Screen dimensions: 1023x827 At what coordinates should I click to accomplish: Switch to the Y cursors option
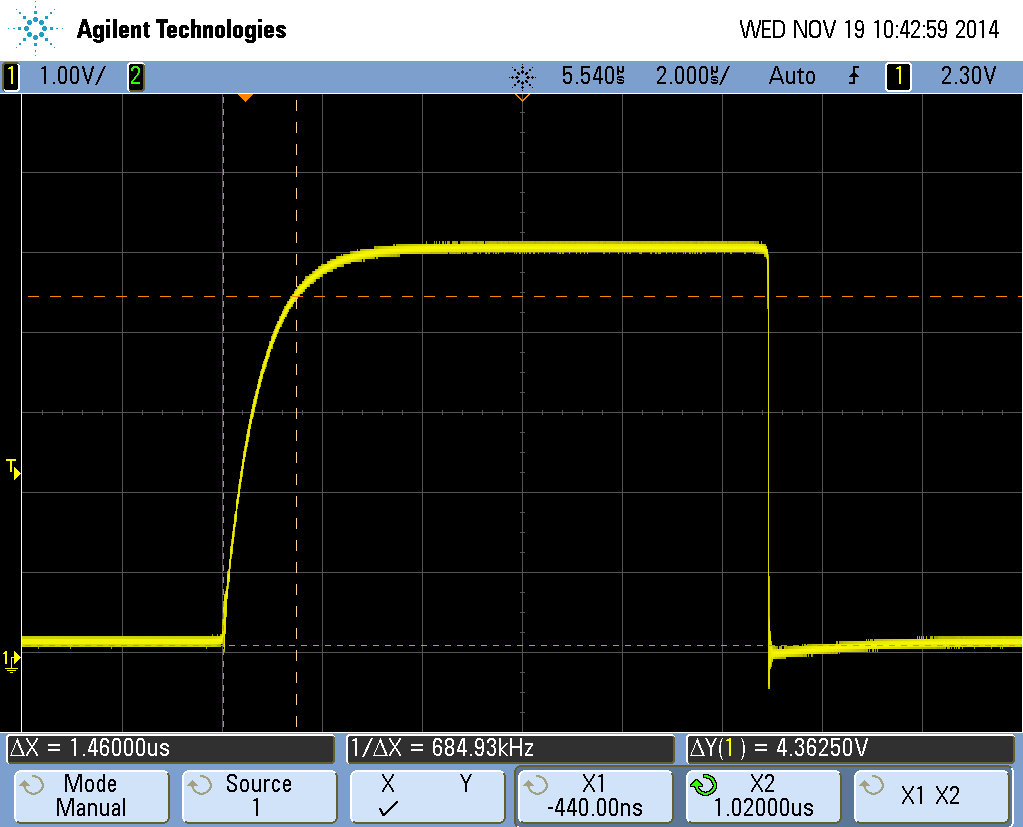(x=464, y=785)
